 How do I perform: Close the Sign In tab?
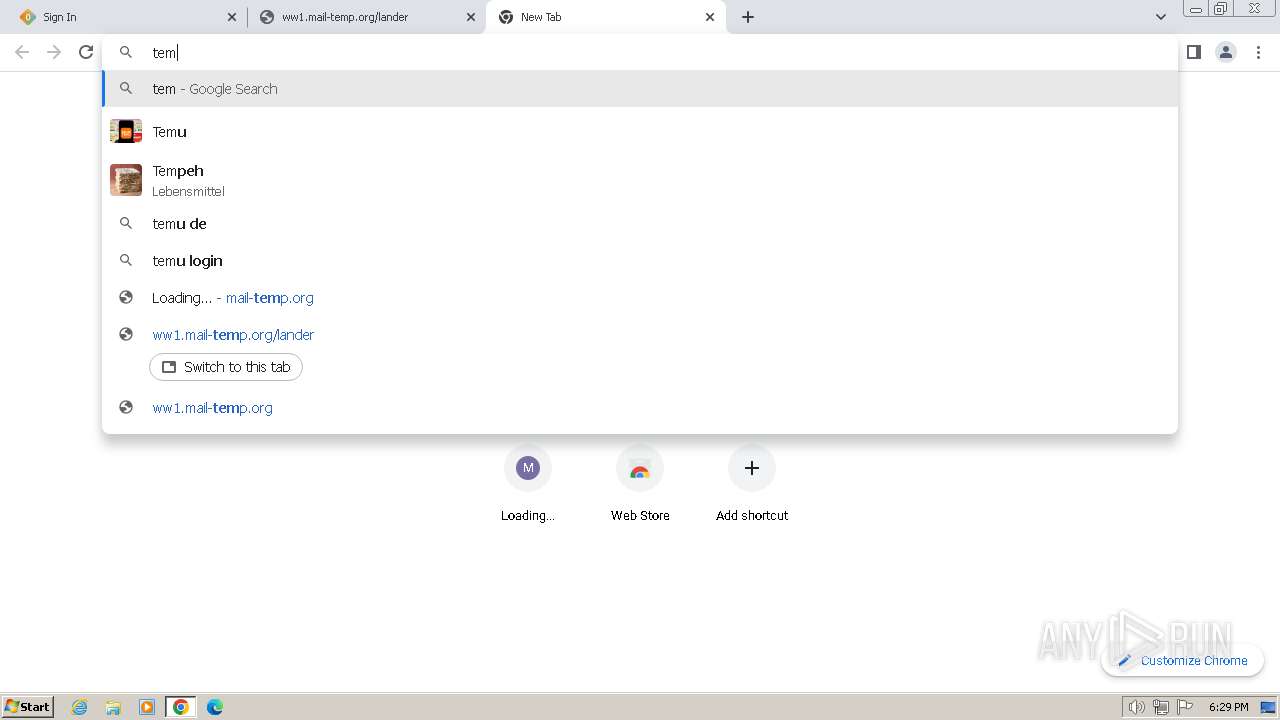pyautogui.click(x=232, y=17)
